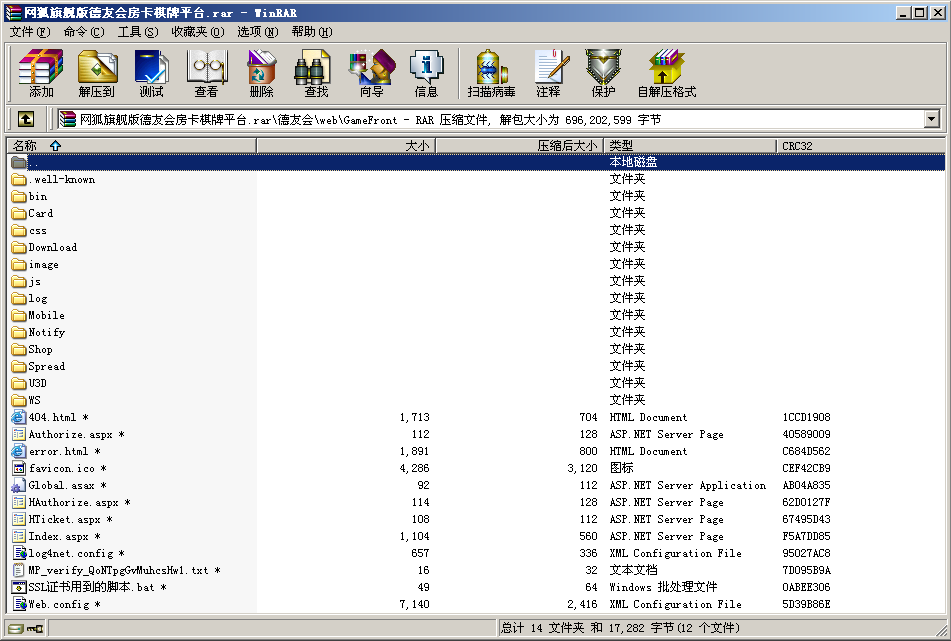Go up one folder level button
The image size is (951, 641).
[26, 119]
